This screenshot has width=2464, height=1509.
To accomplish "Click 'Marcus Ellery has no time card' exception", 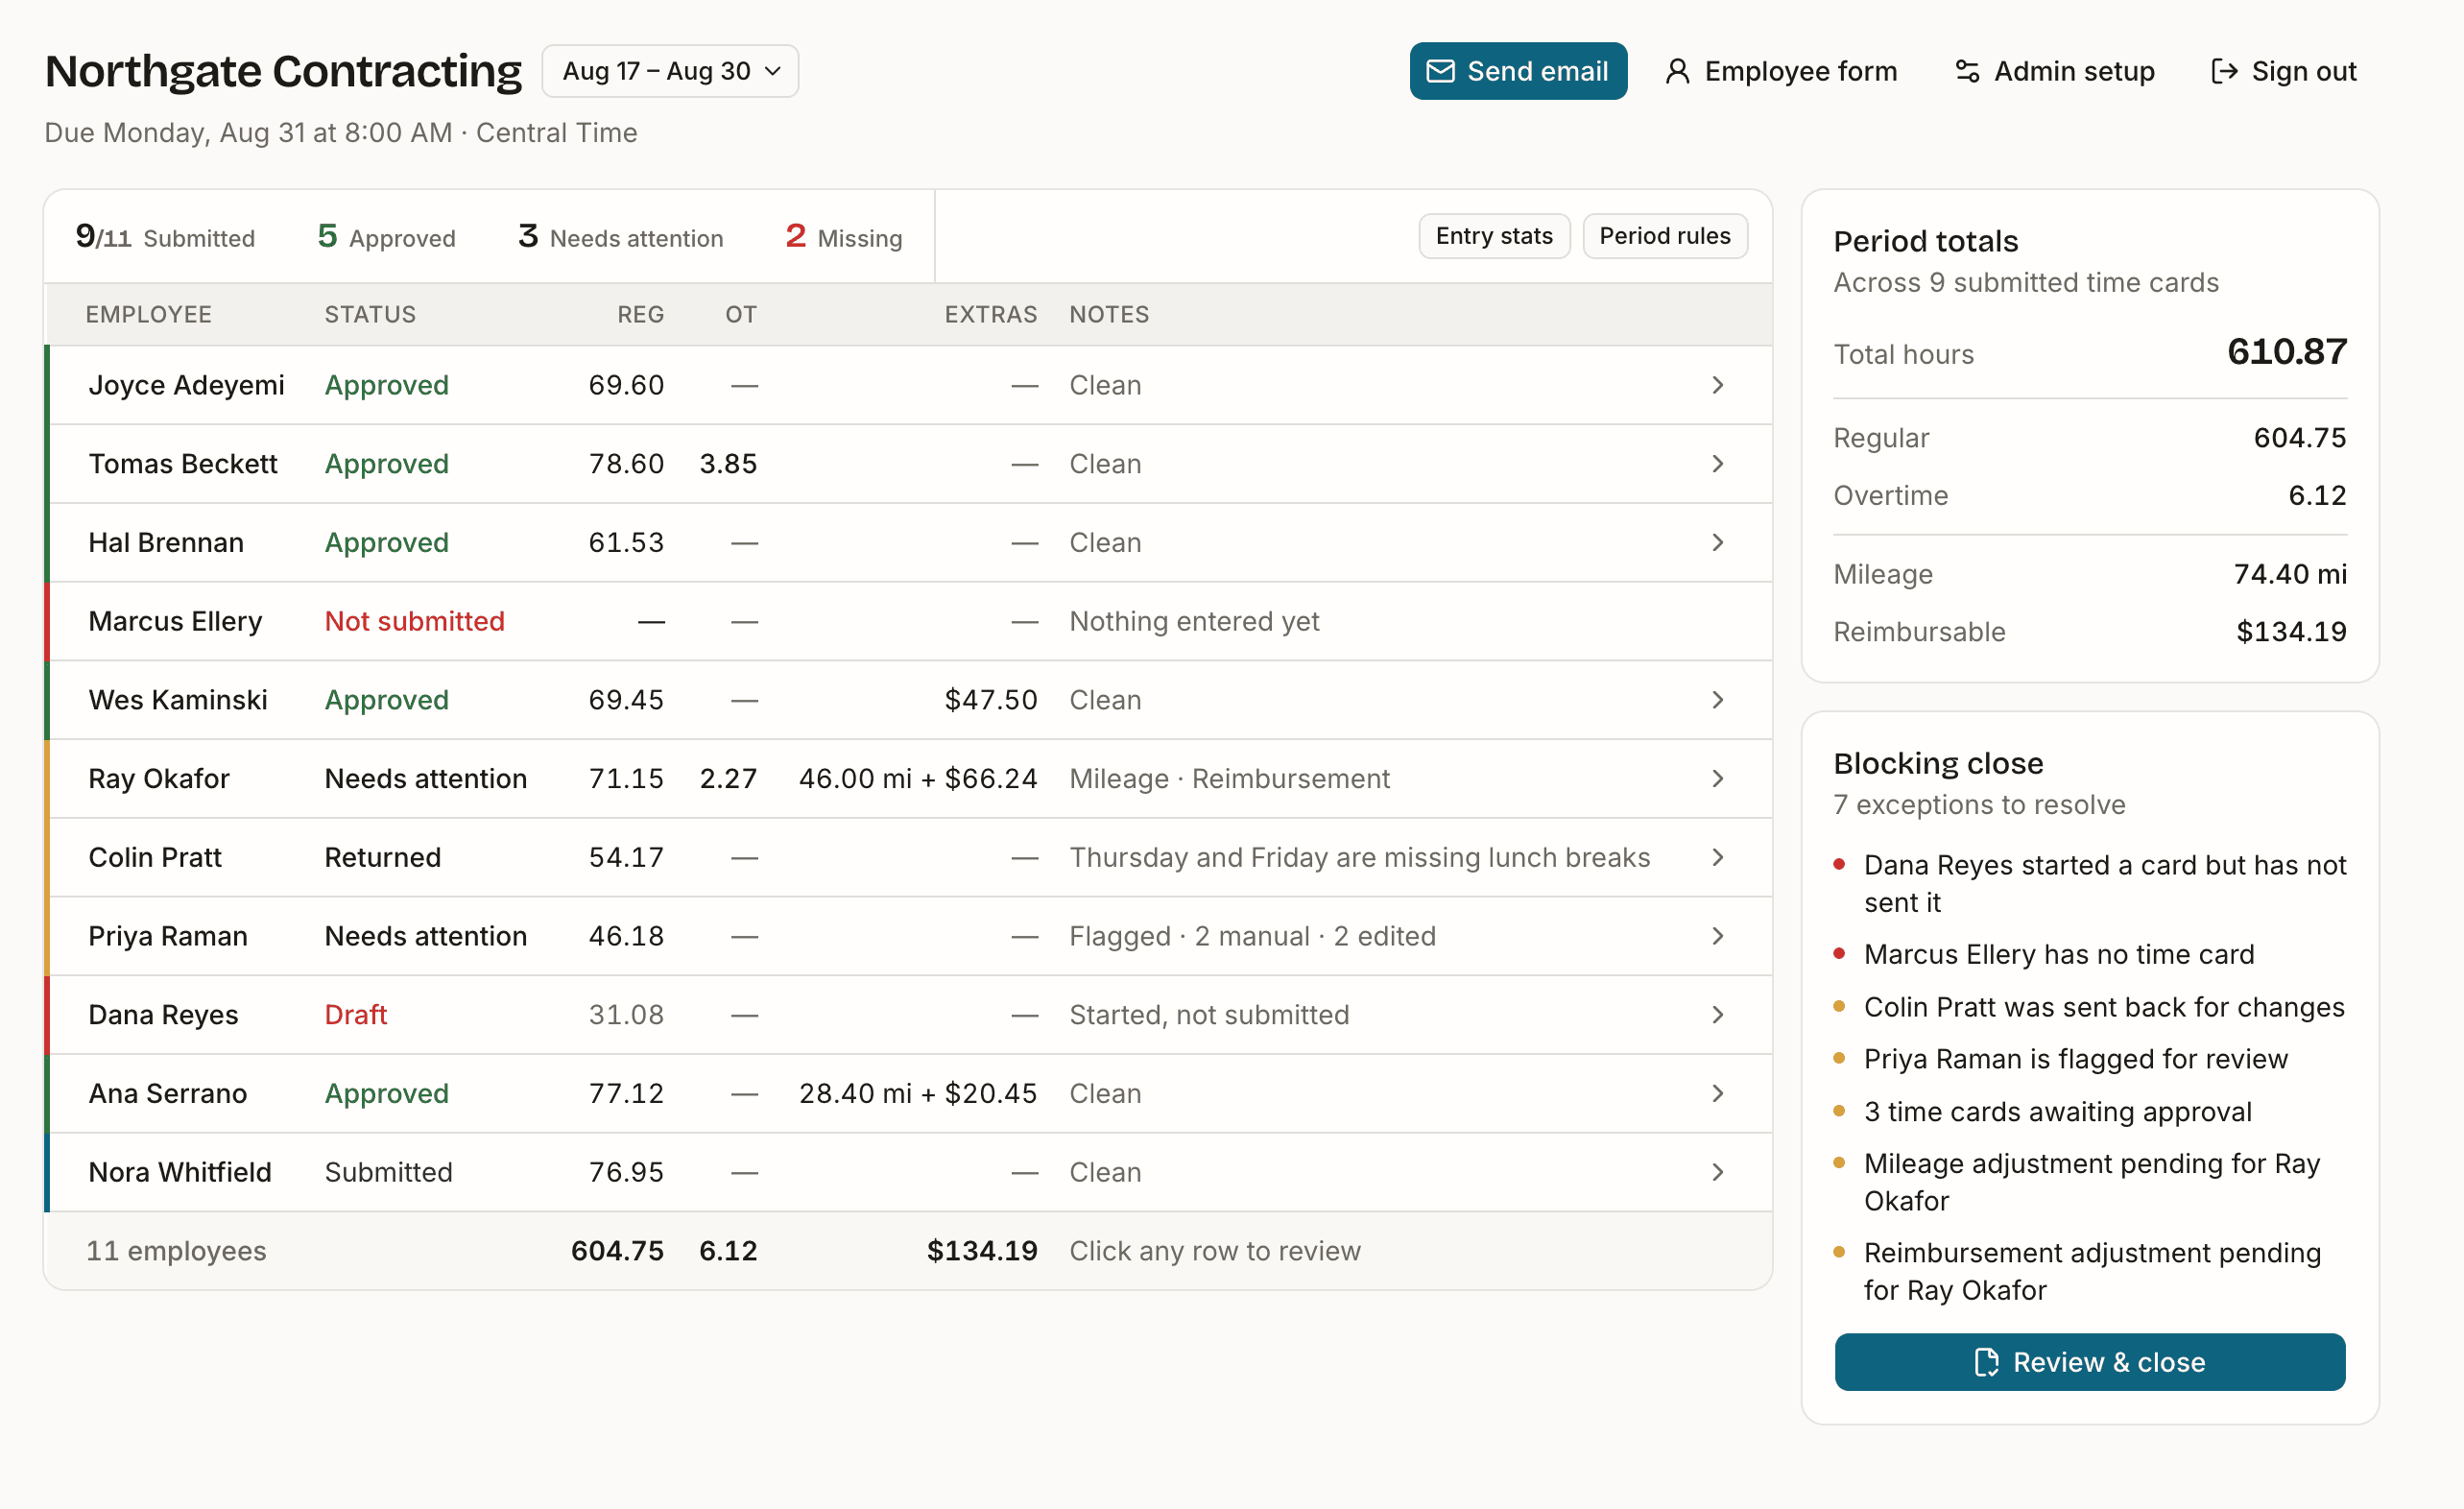I will (2058, 954).
